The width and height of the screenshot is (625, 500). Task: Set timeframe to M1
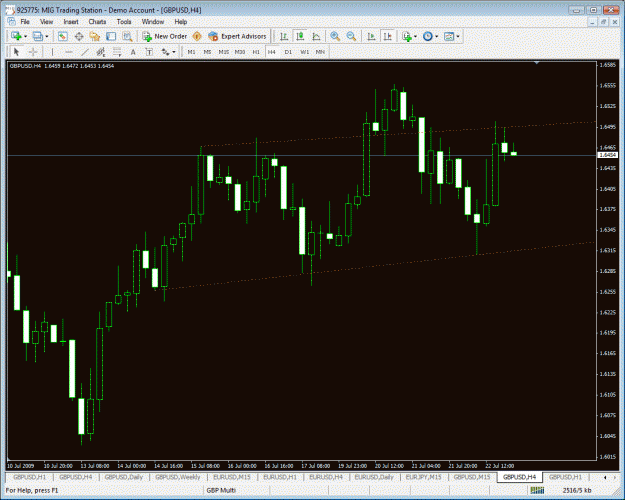click(191, 52)
